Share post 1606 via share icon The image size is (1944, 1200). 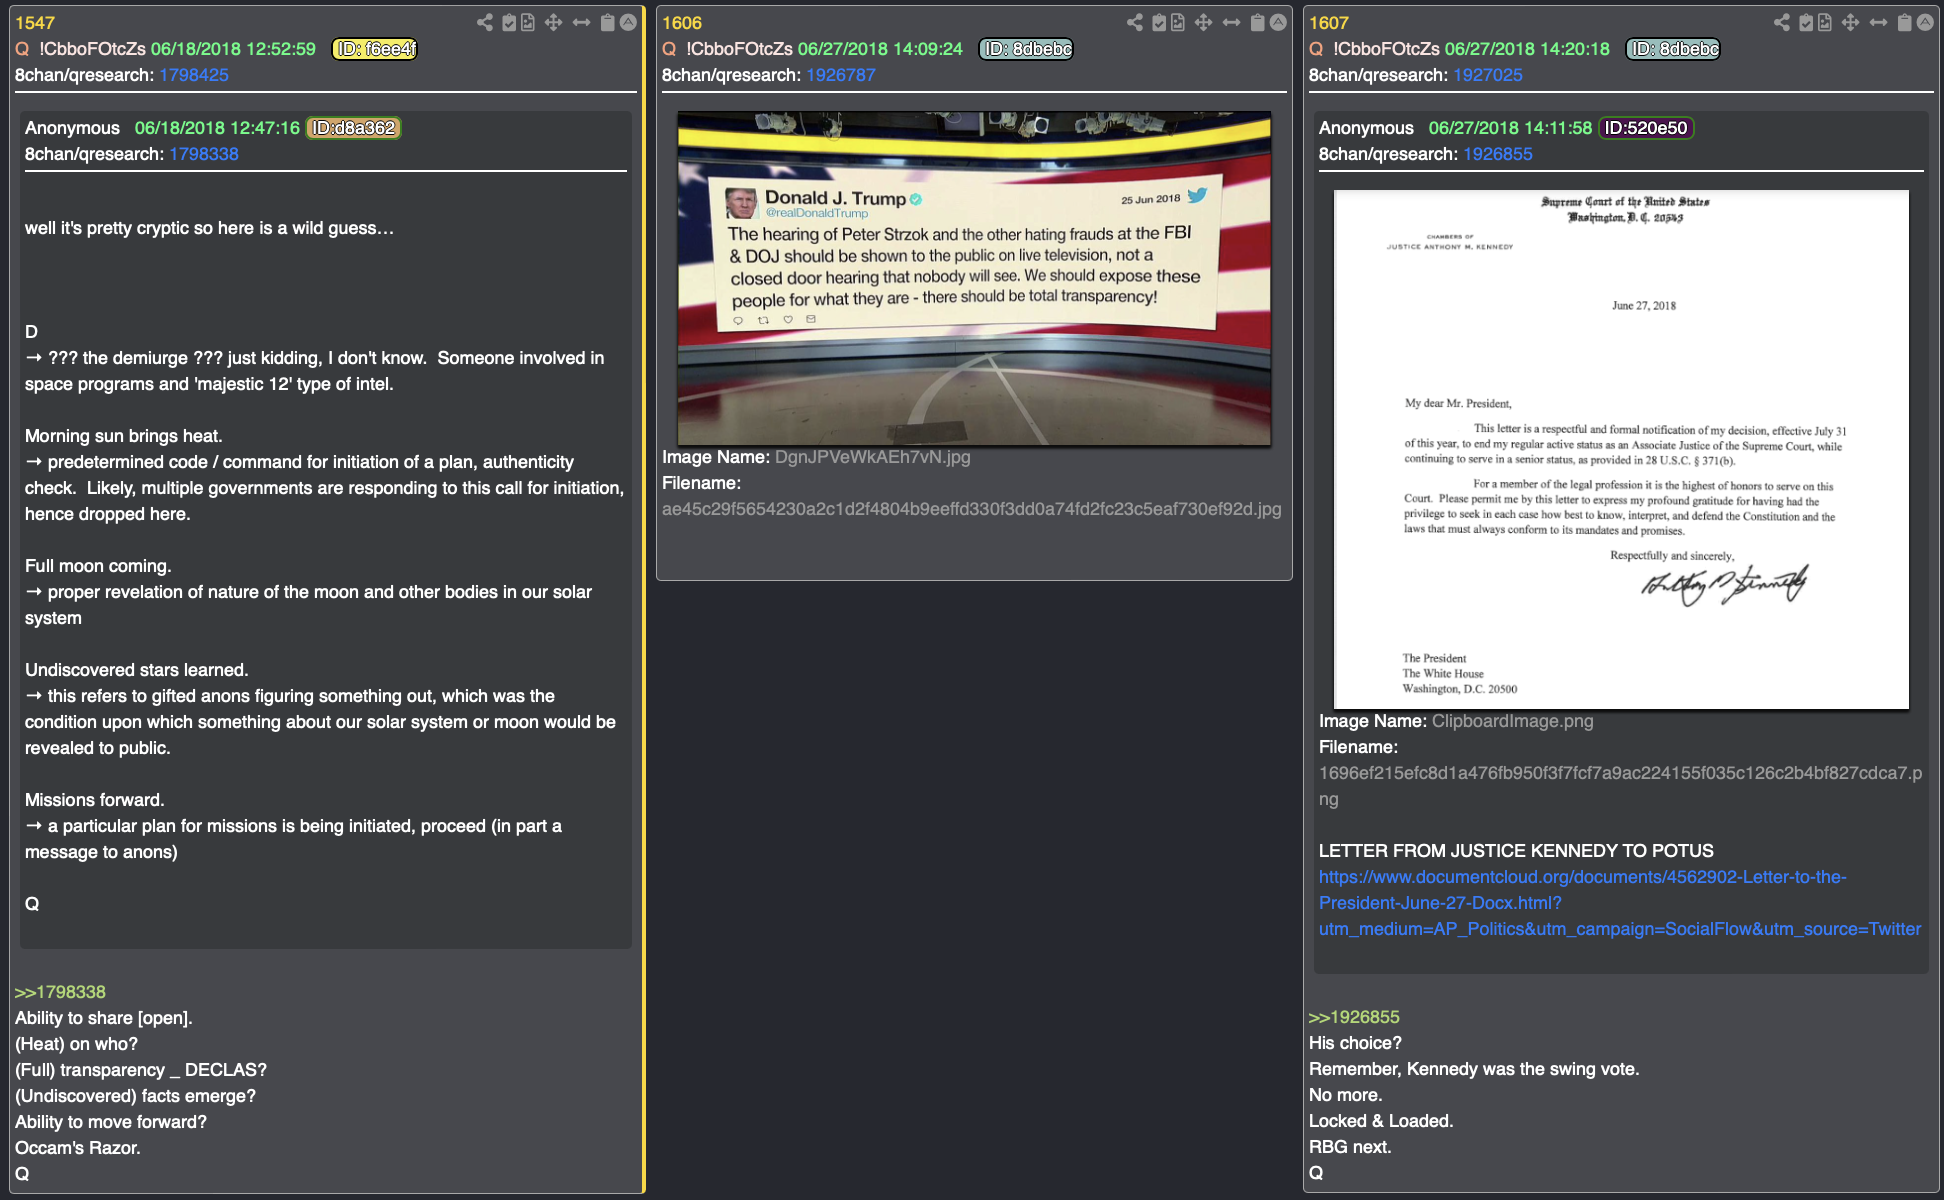pos(1135,22)
